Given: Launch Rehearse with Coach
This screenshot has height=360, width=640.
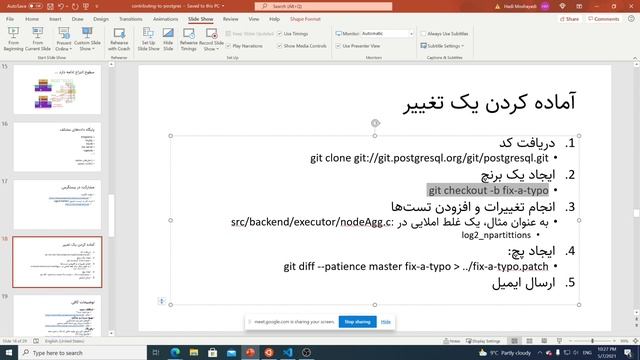Looking at the screenshot, I should [x=119, y=39].
